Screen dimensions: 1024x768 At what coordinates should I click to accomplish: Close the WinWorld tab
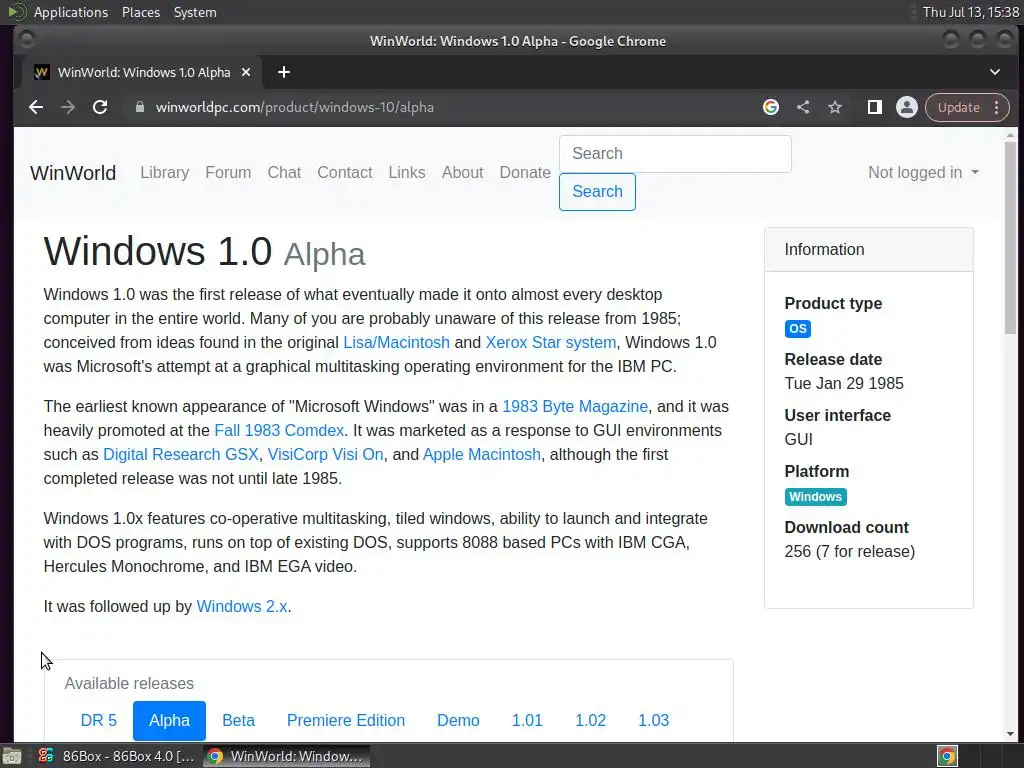[x=246, y=72]
